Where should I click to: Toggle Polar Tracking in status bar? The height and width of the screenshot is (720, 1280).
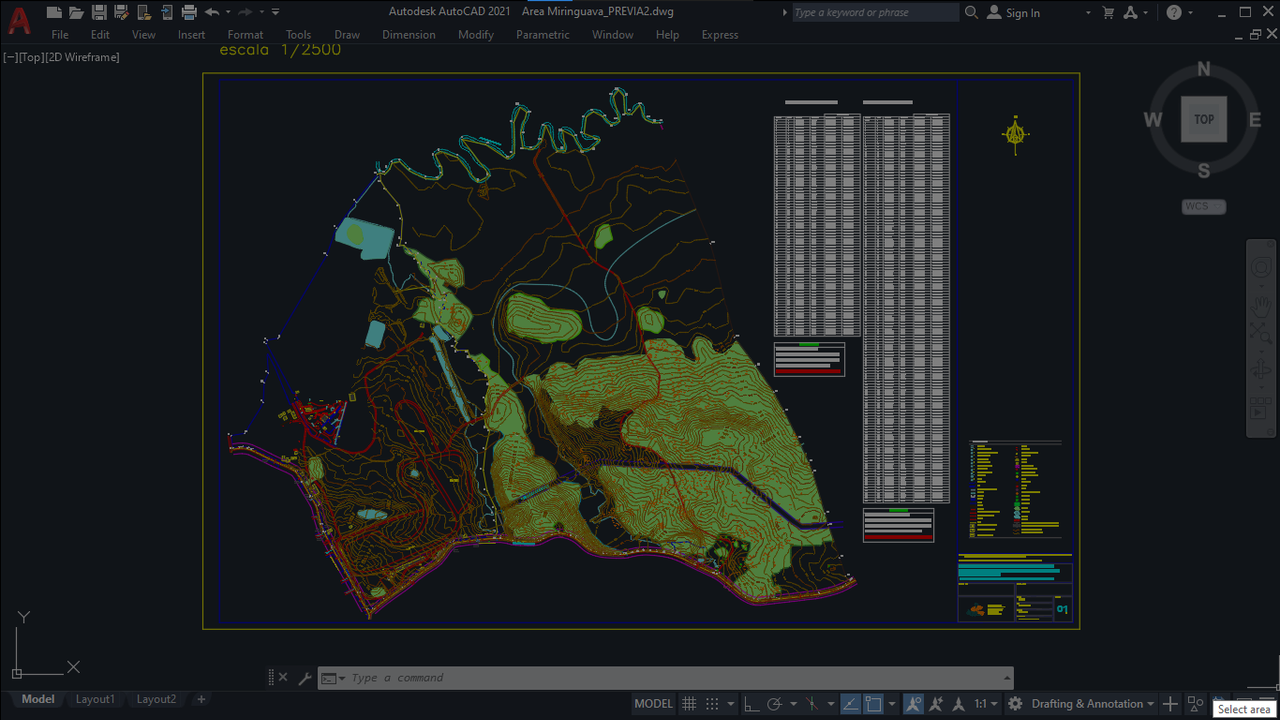(x=775, y=704)
